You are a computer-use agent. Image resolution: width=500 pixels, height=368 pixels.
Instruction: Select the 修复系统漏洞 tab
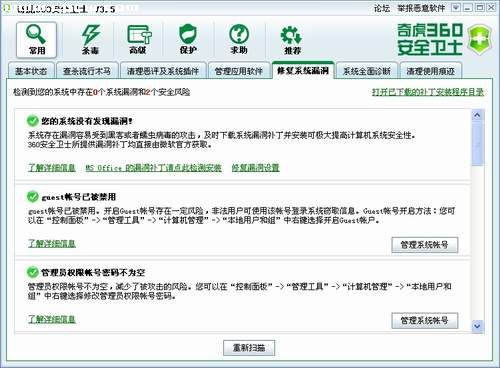tap(303, 70)
